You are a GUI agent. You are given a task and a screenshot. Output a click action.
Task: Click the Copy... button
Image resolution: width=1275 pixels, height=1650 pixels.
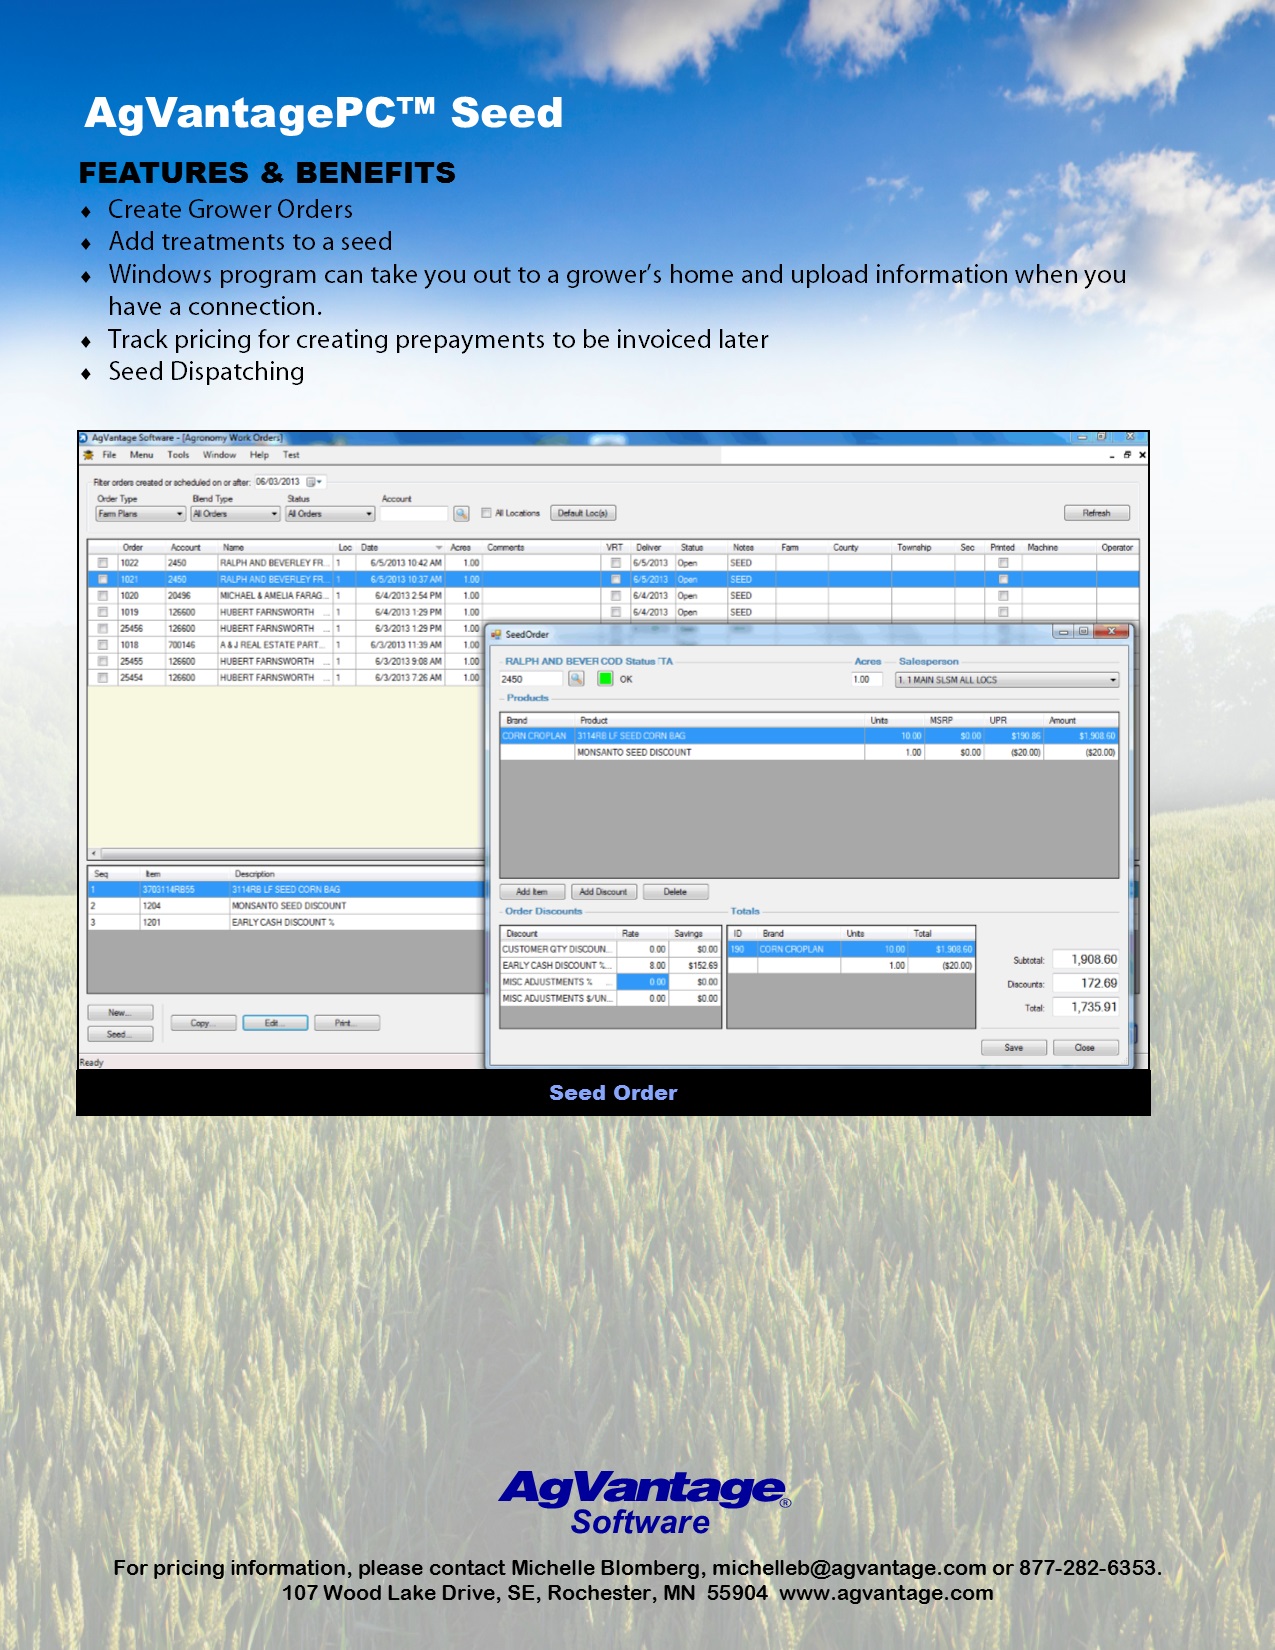click(x=203, y=1023)
